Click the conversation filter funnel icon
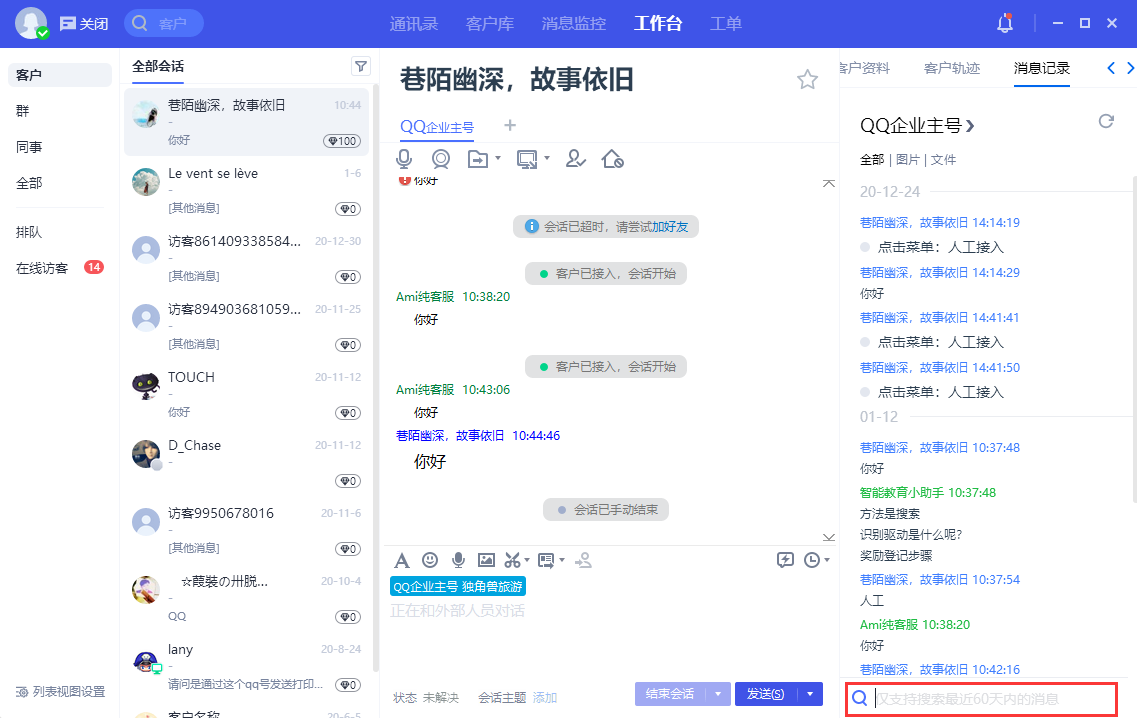 coord(360,66)
